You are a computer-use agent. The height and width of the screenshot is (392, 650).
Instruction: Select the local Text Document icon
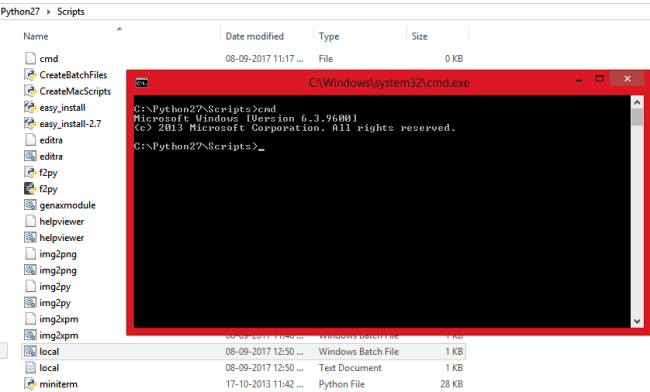click(x=30, y=368)
